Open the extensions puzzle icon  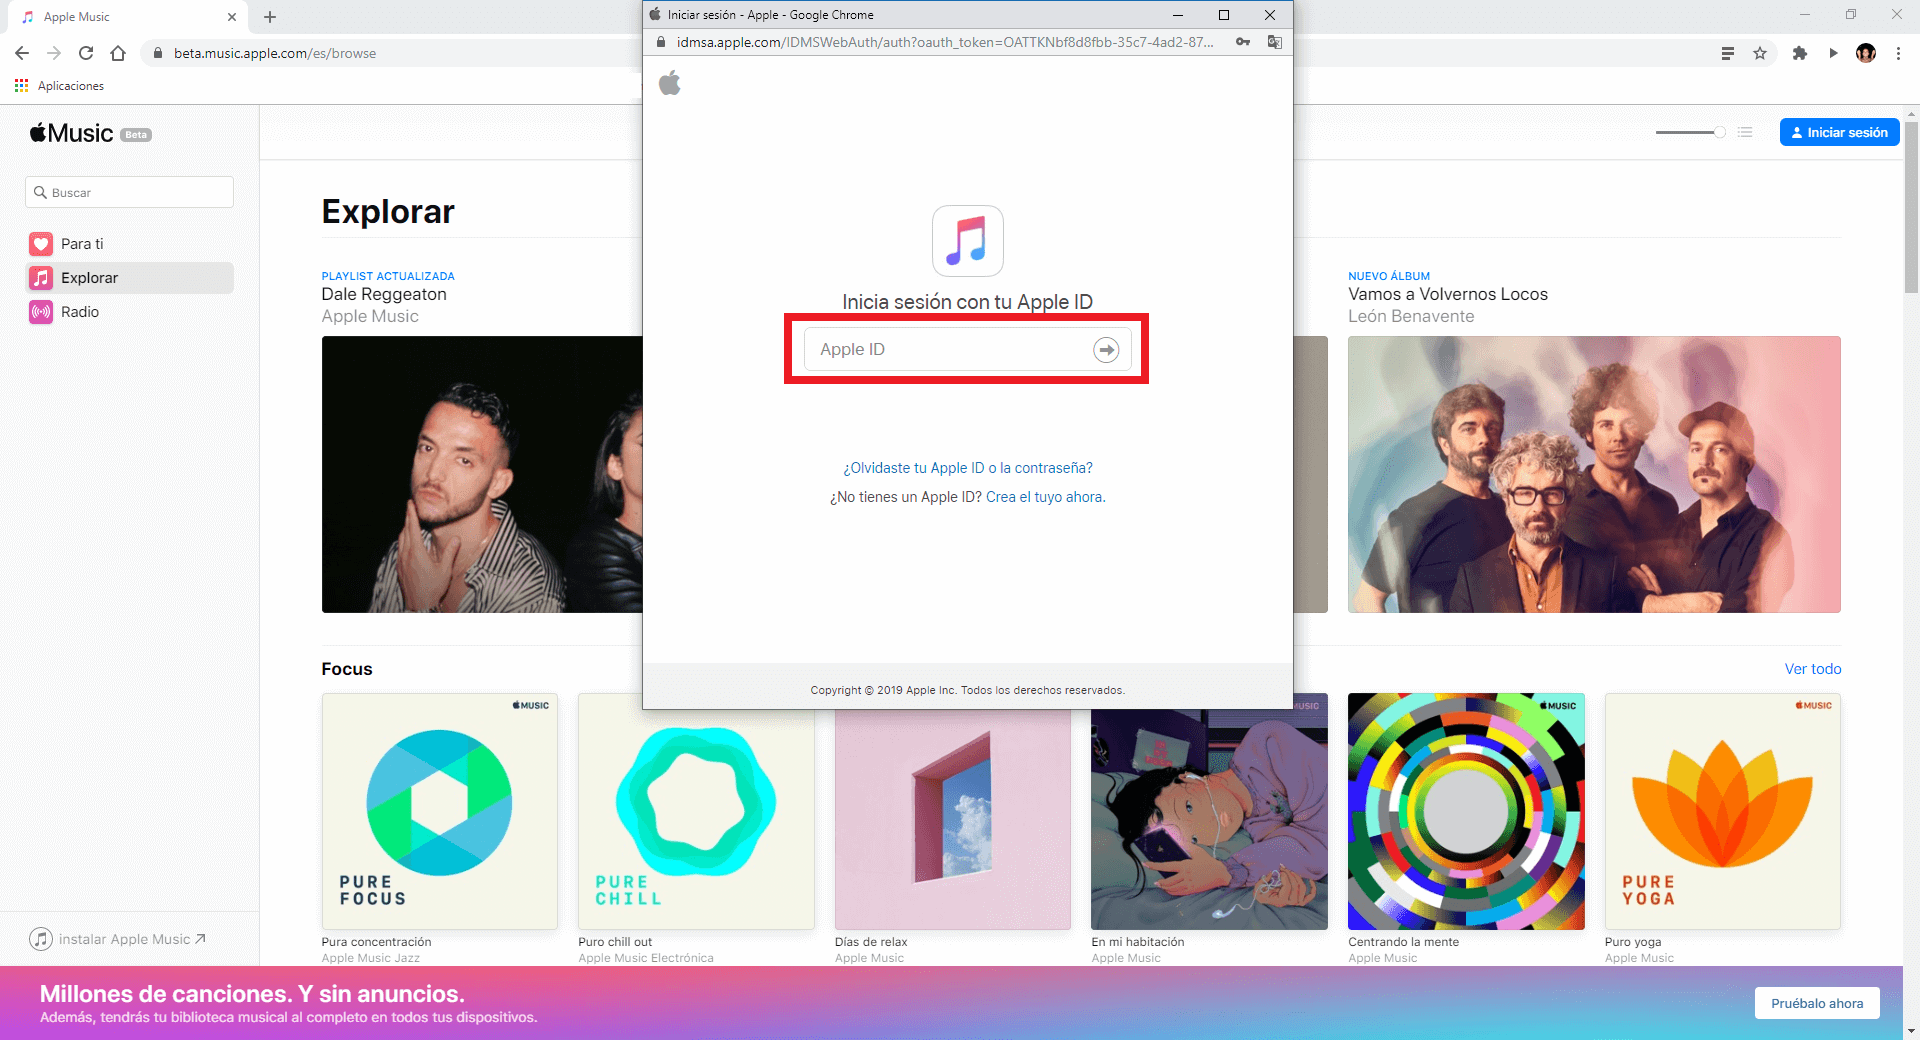coord(1800,53)
